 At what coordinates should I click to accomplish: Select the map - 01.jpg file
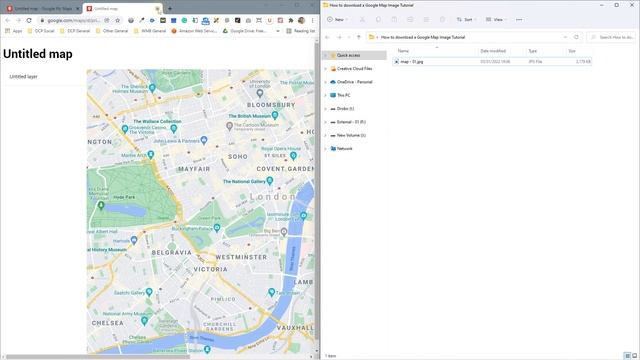492,62
